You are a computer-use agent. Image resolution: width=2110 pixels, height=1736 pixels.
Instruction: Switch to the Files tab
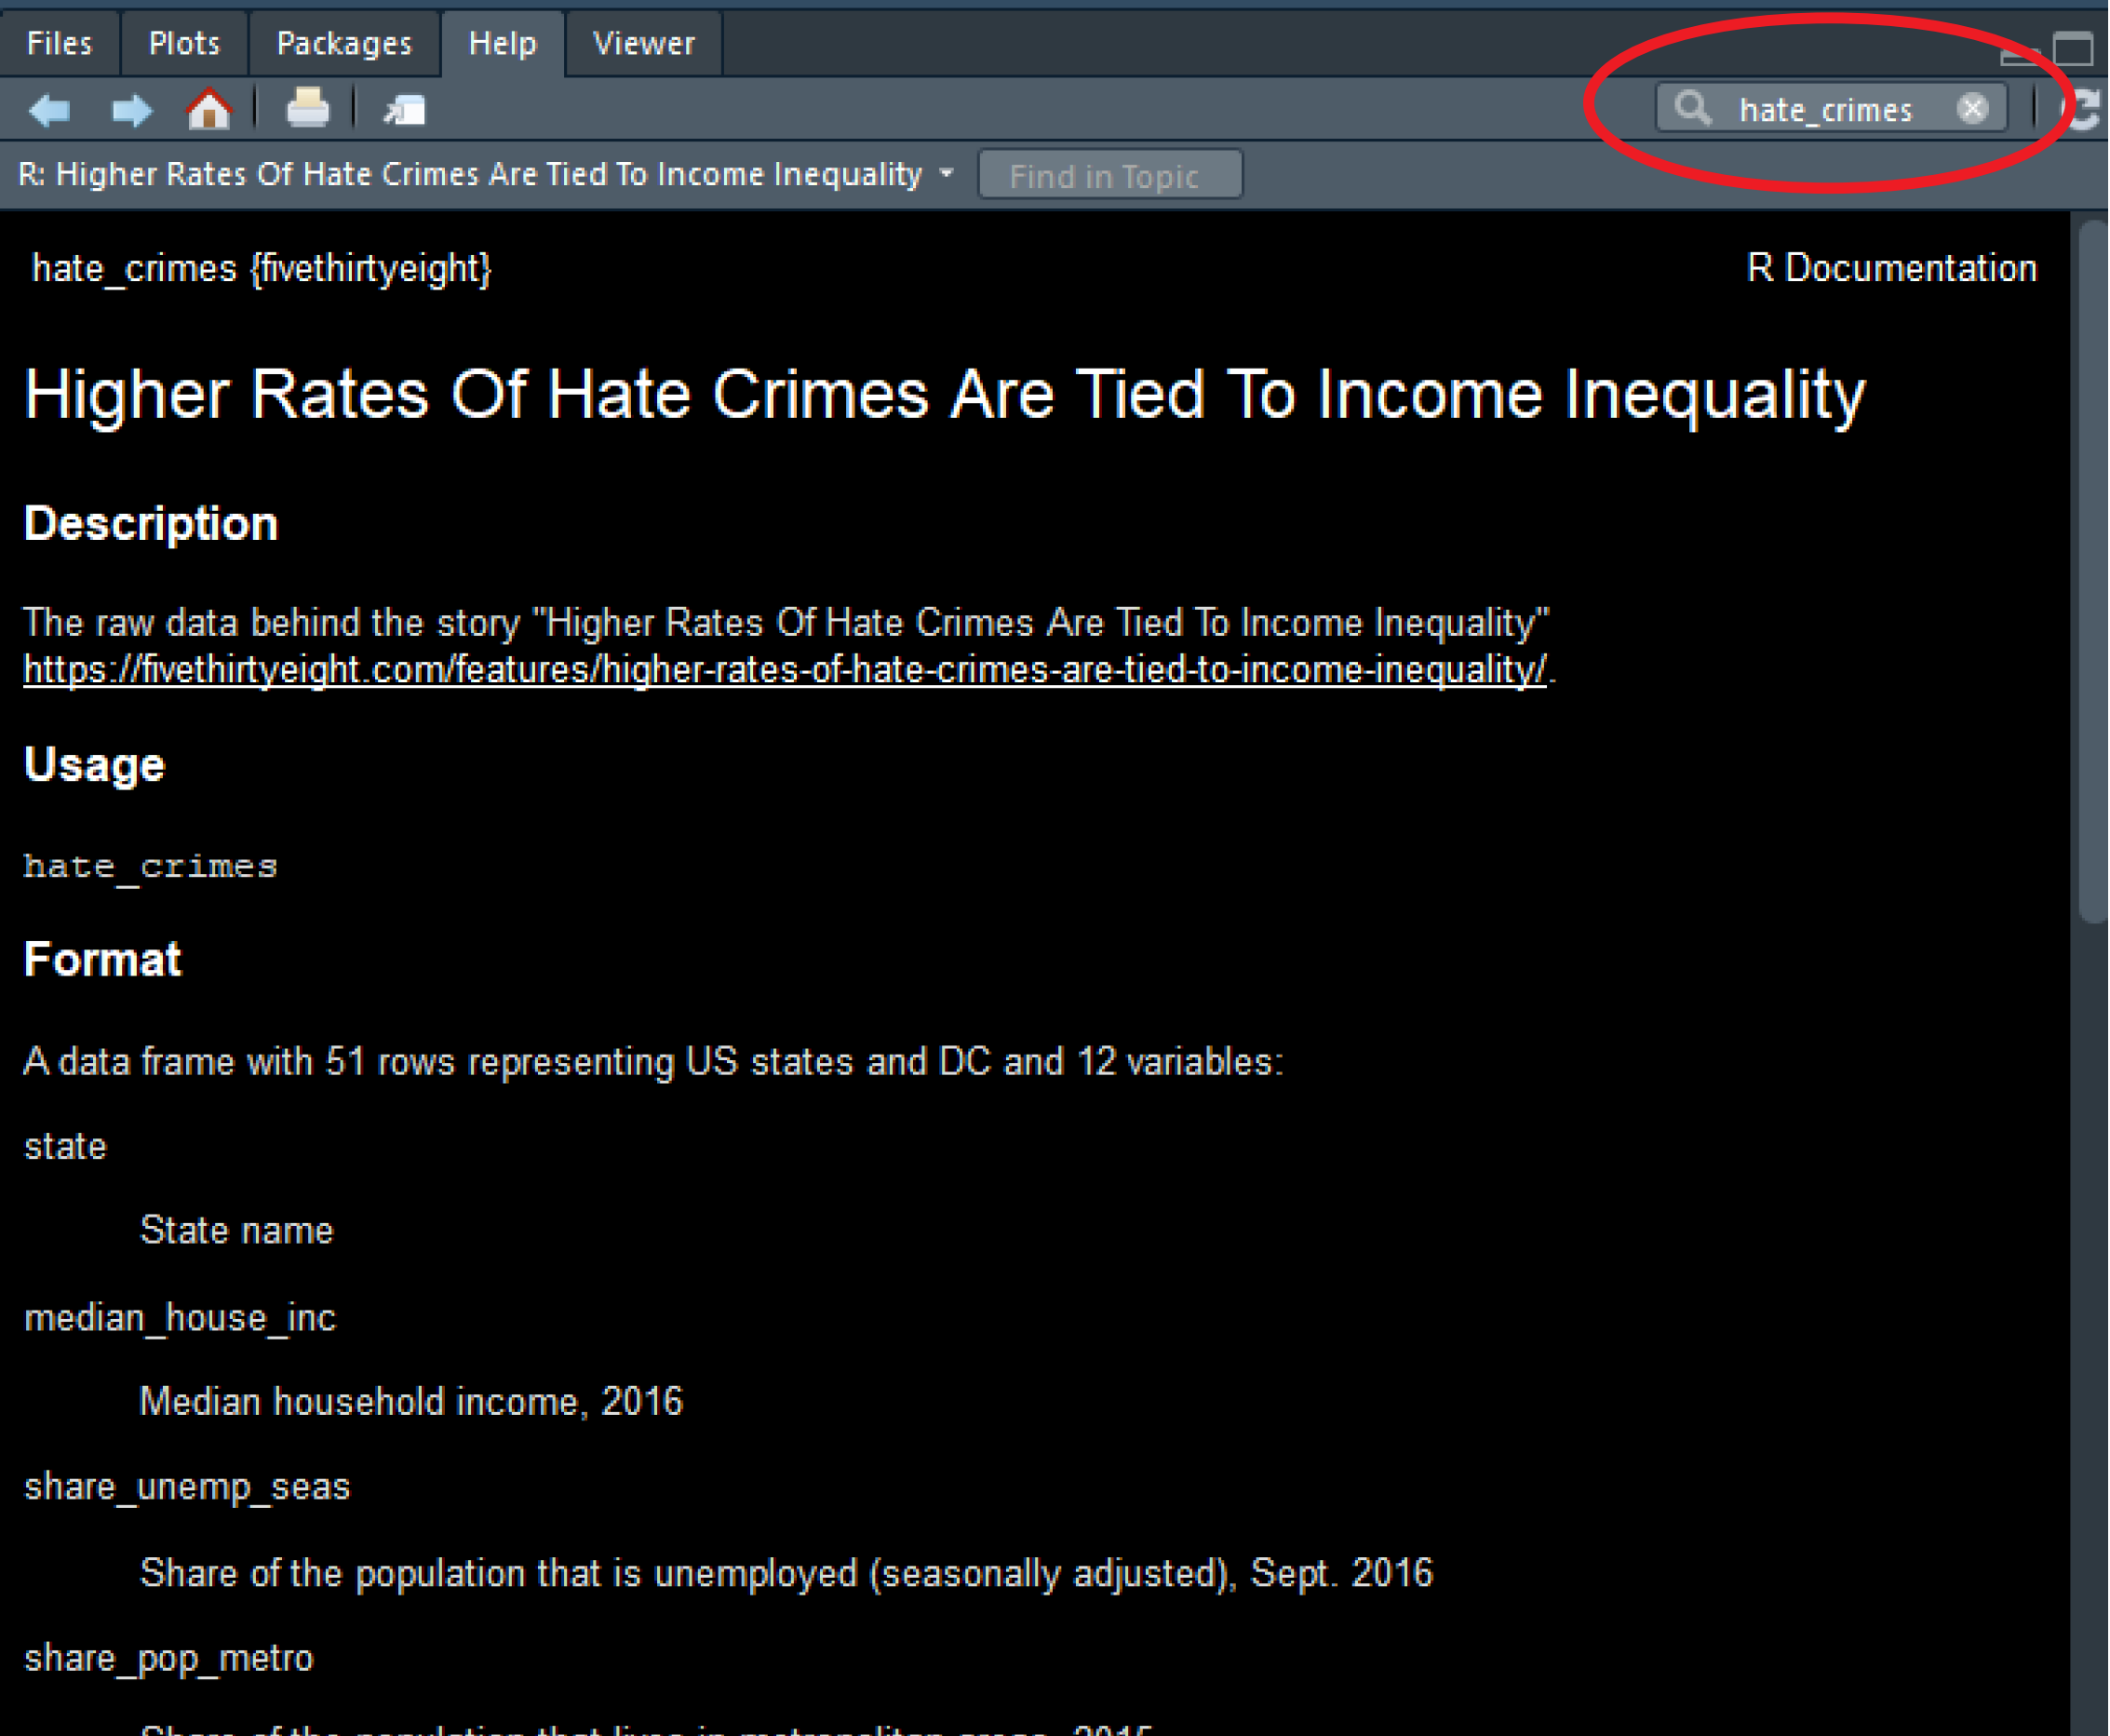(59, 43)
